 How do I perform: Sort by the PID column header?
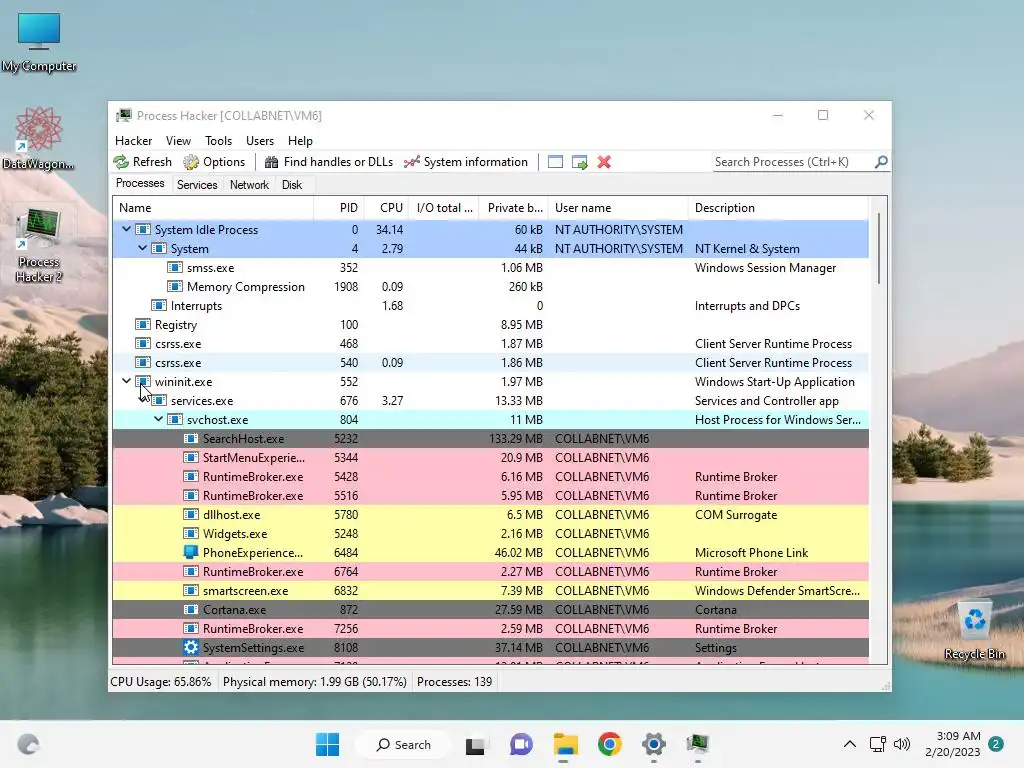point(340,208)
